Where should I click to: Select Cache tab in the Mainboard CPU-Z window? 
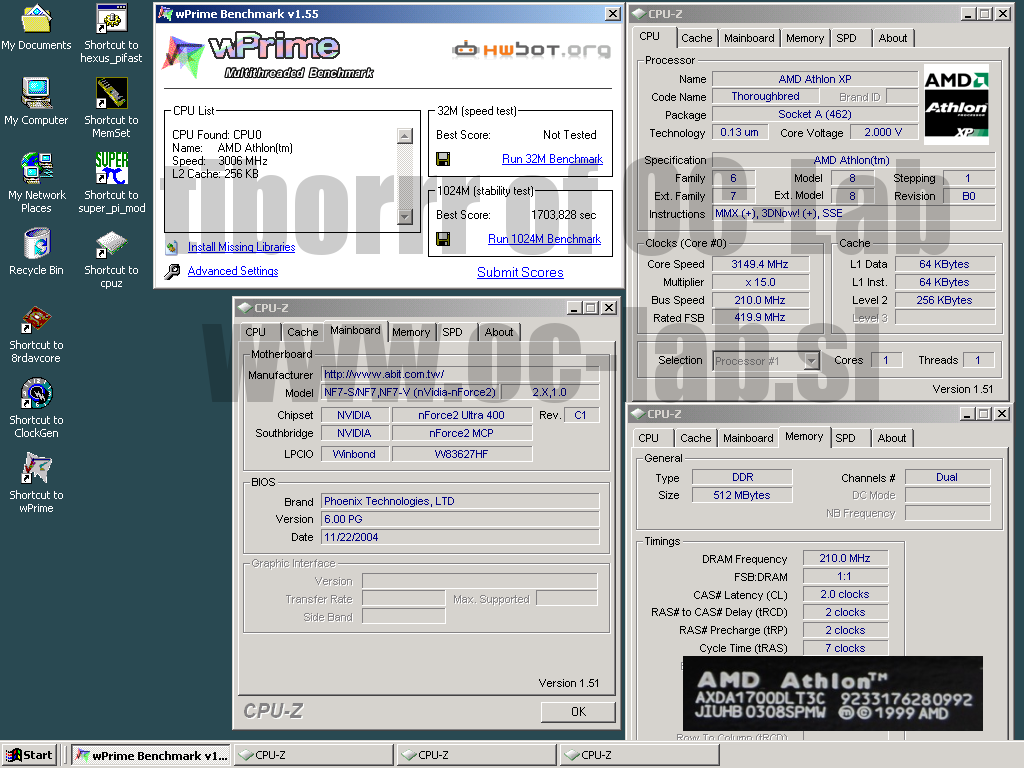point(302,332)
